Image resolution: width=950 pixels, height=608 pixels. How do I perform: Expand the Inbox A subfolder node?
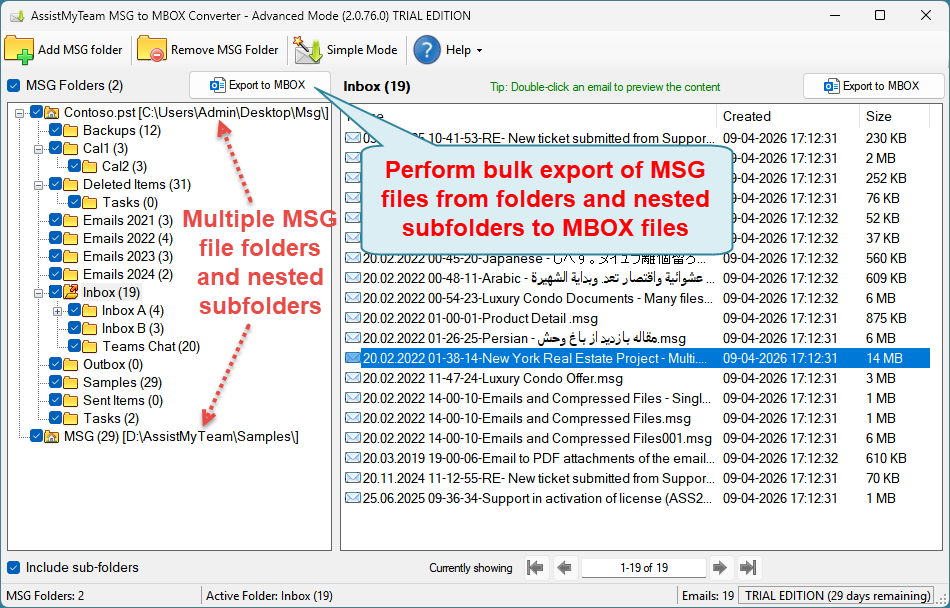pyautogui.click(x=58, y=311)
